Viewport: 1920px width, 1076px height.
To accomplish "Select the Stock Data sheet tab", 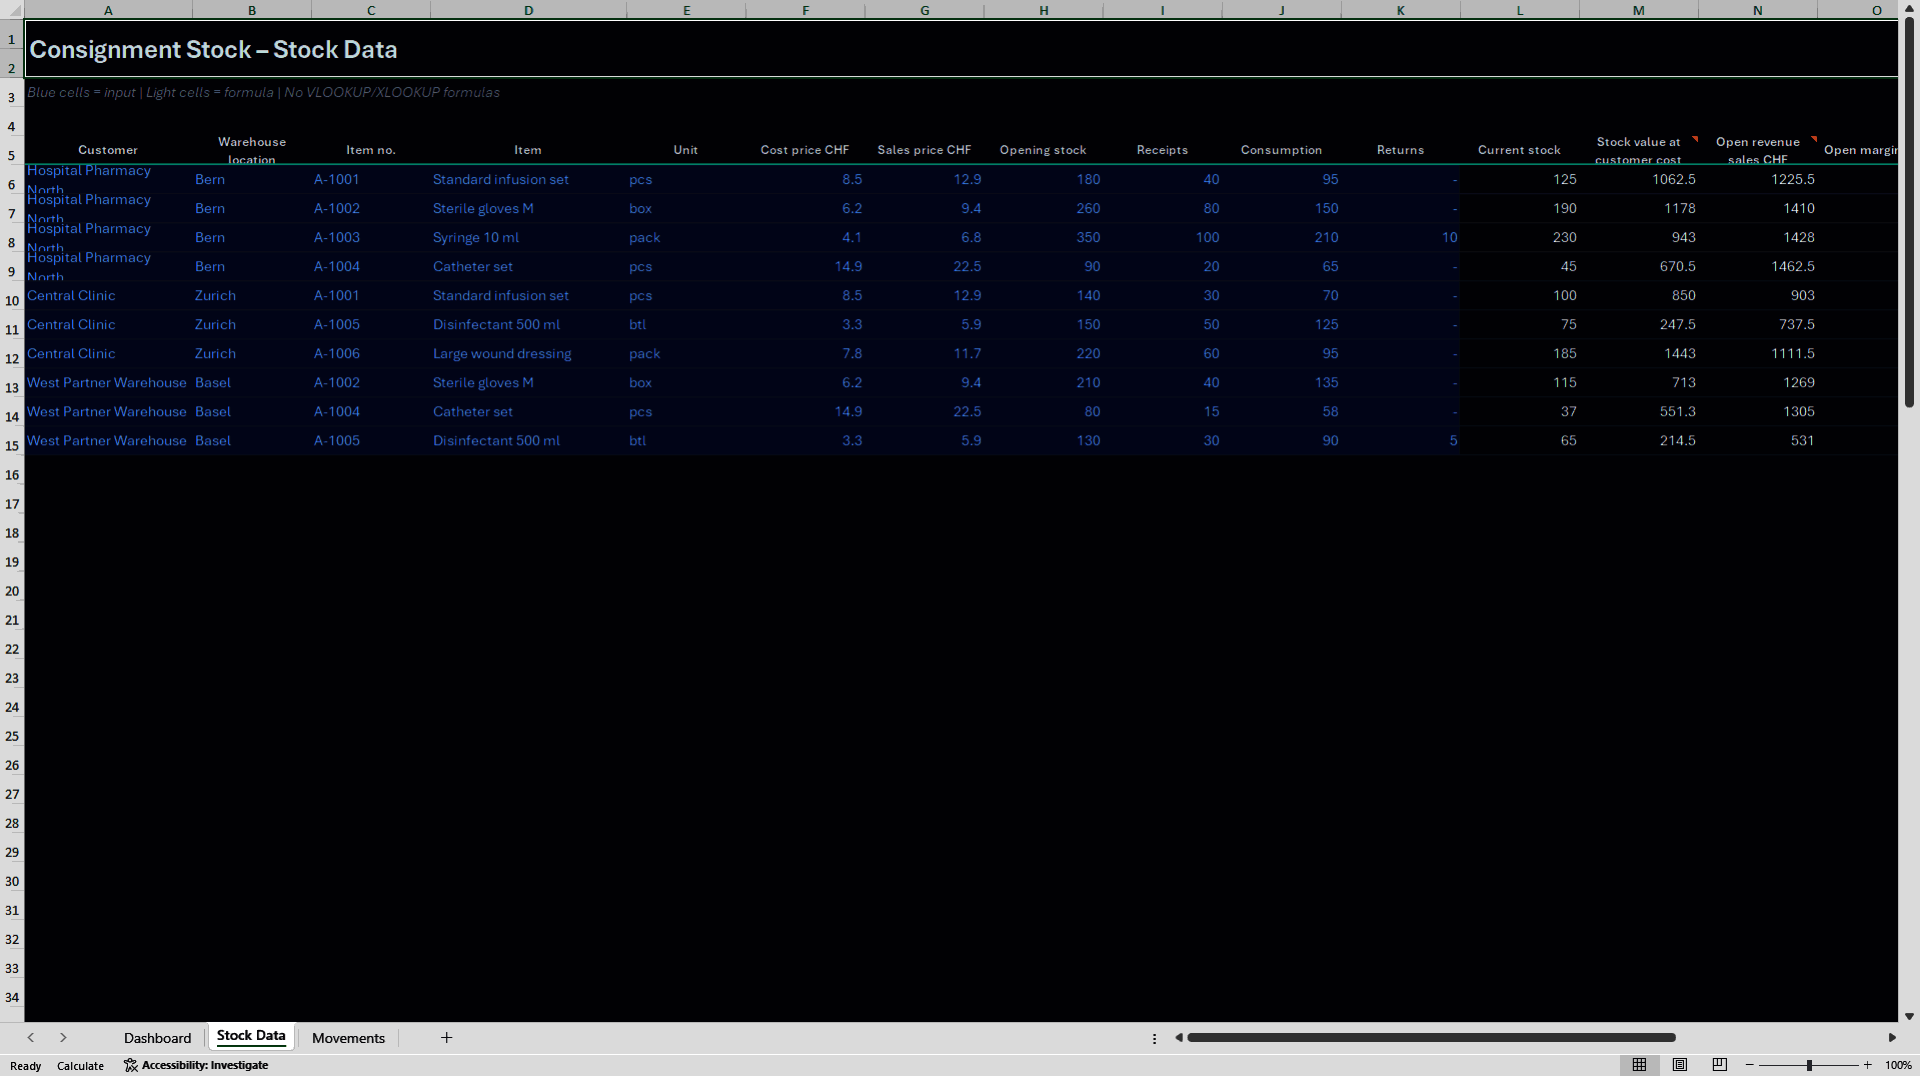I will click(x=251, y=1036).
